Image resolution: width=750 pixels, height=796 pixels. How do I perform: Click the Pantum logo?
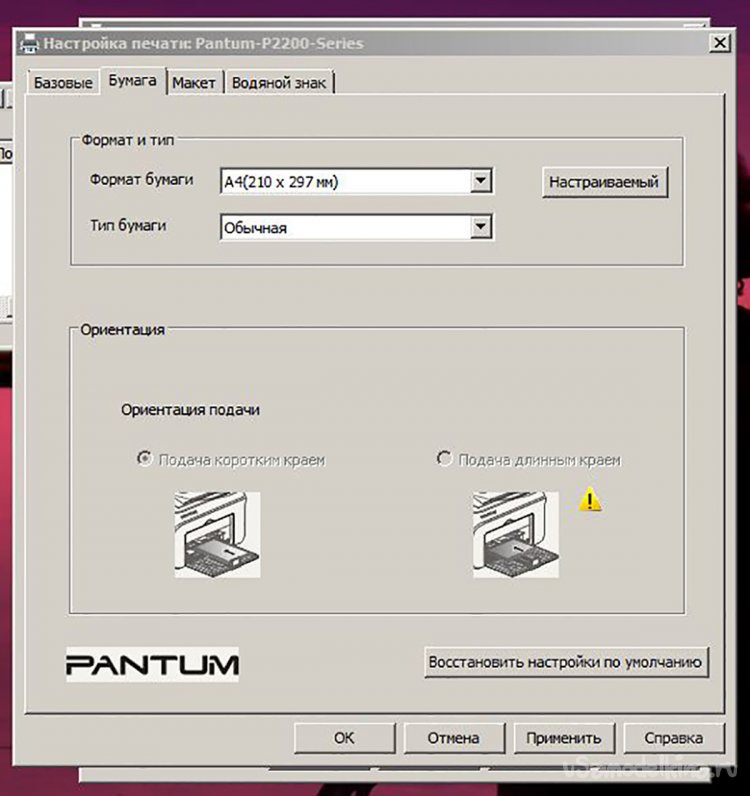pyautogui.click(x=152, y=663)
